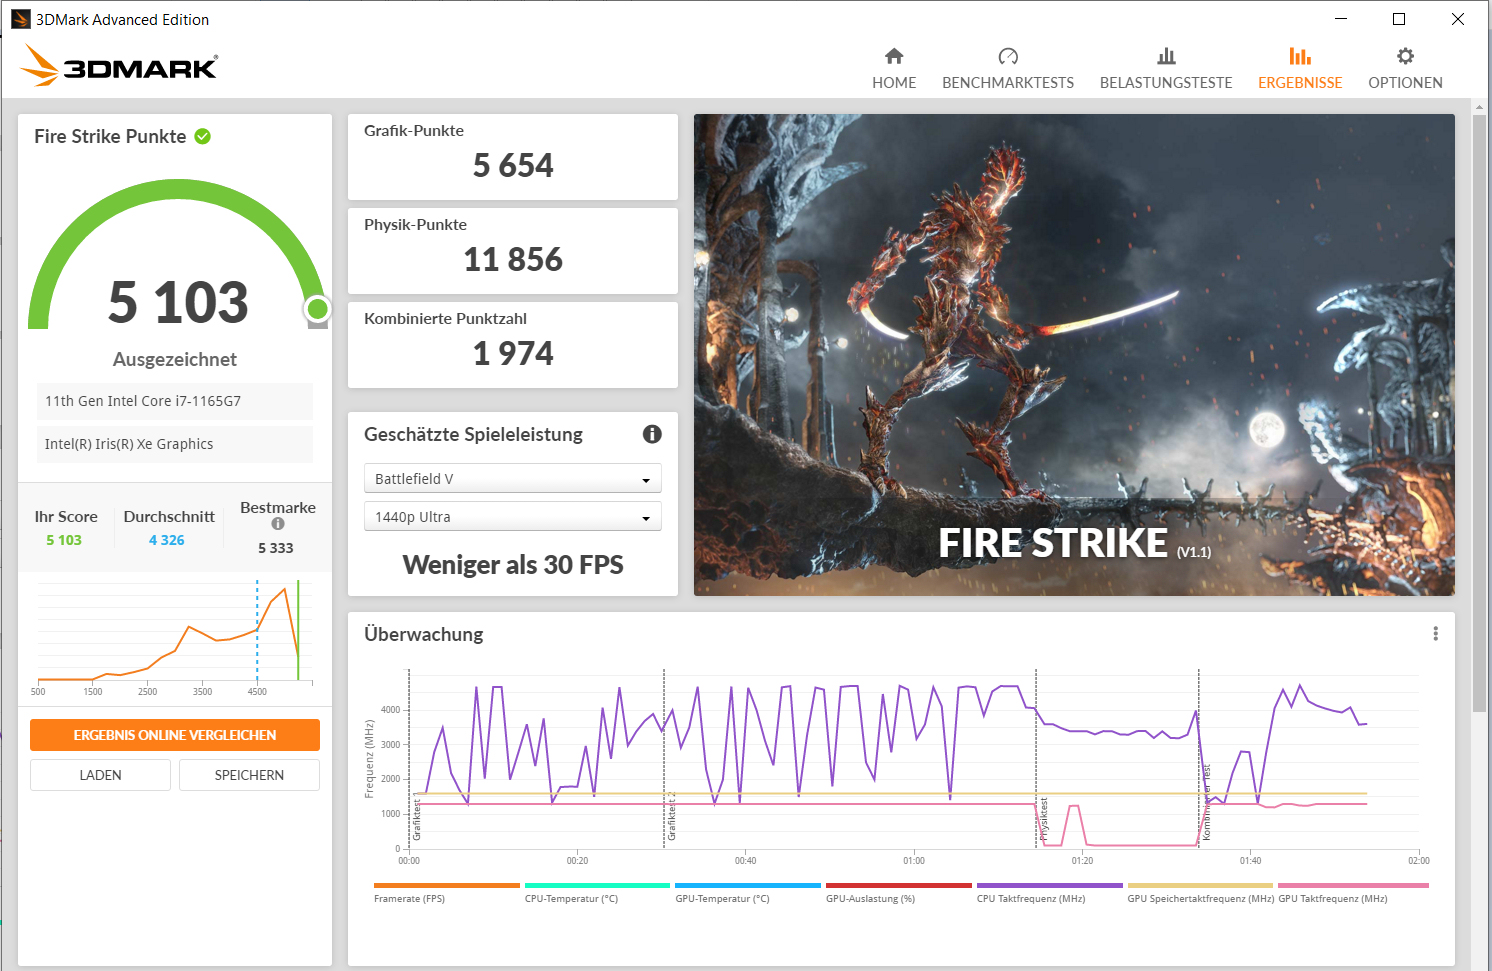Click the 3DMark title bar app icon
Screen dimensions: 1492x971
(x=20, y=19)
